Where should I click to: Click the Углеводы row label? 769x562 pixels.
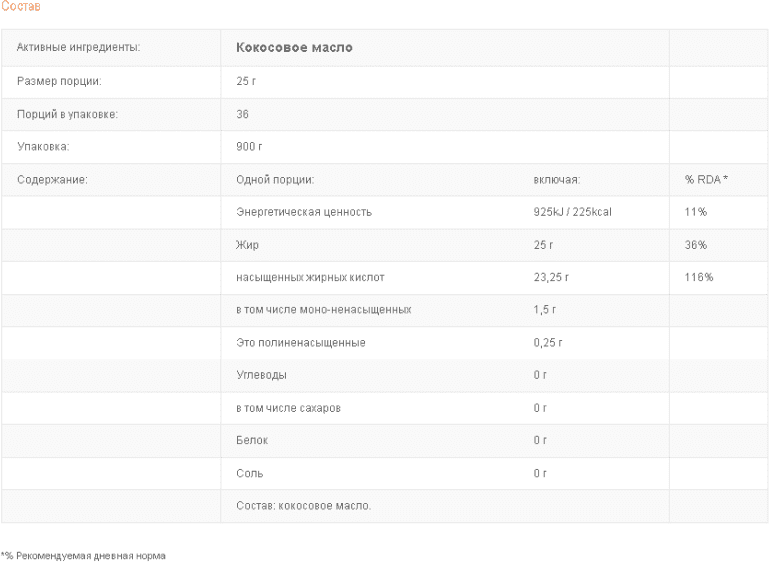[261, 375]
